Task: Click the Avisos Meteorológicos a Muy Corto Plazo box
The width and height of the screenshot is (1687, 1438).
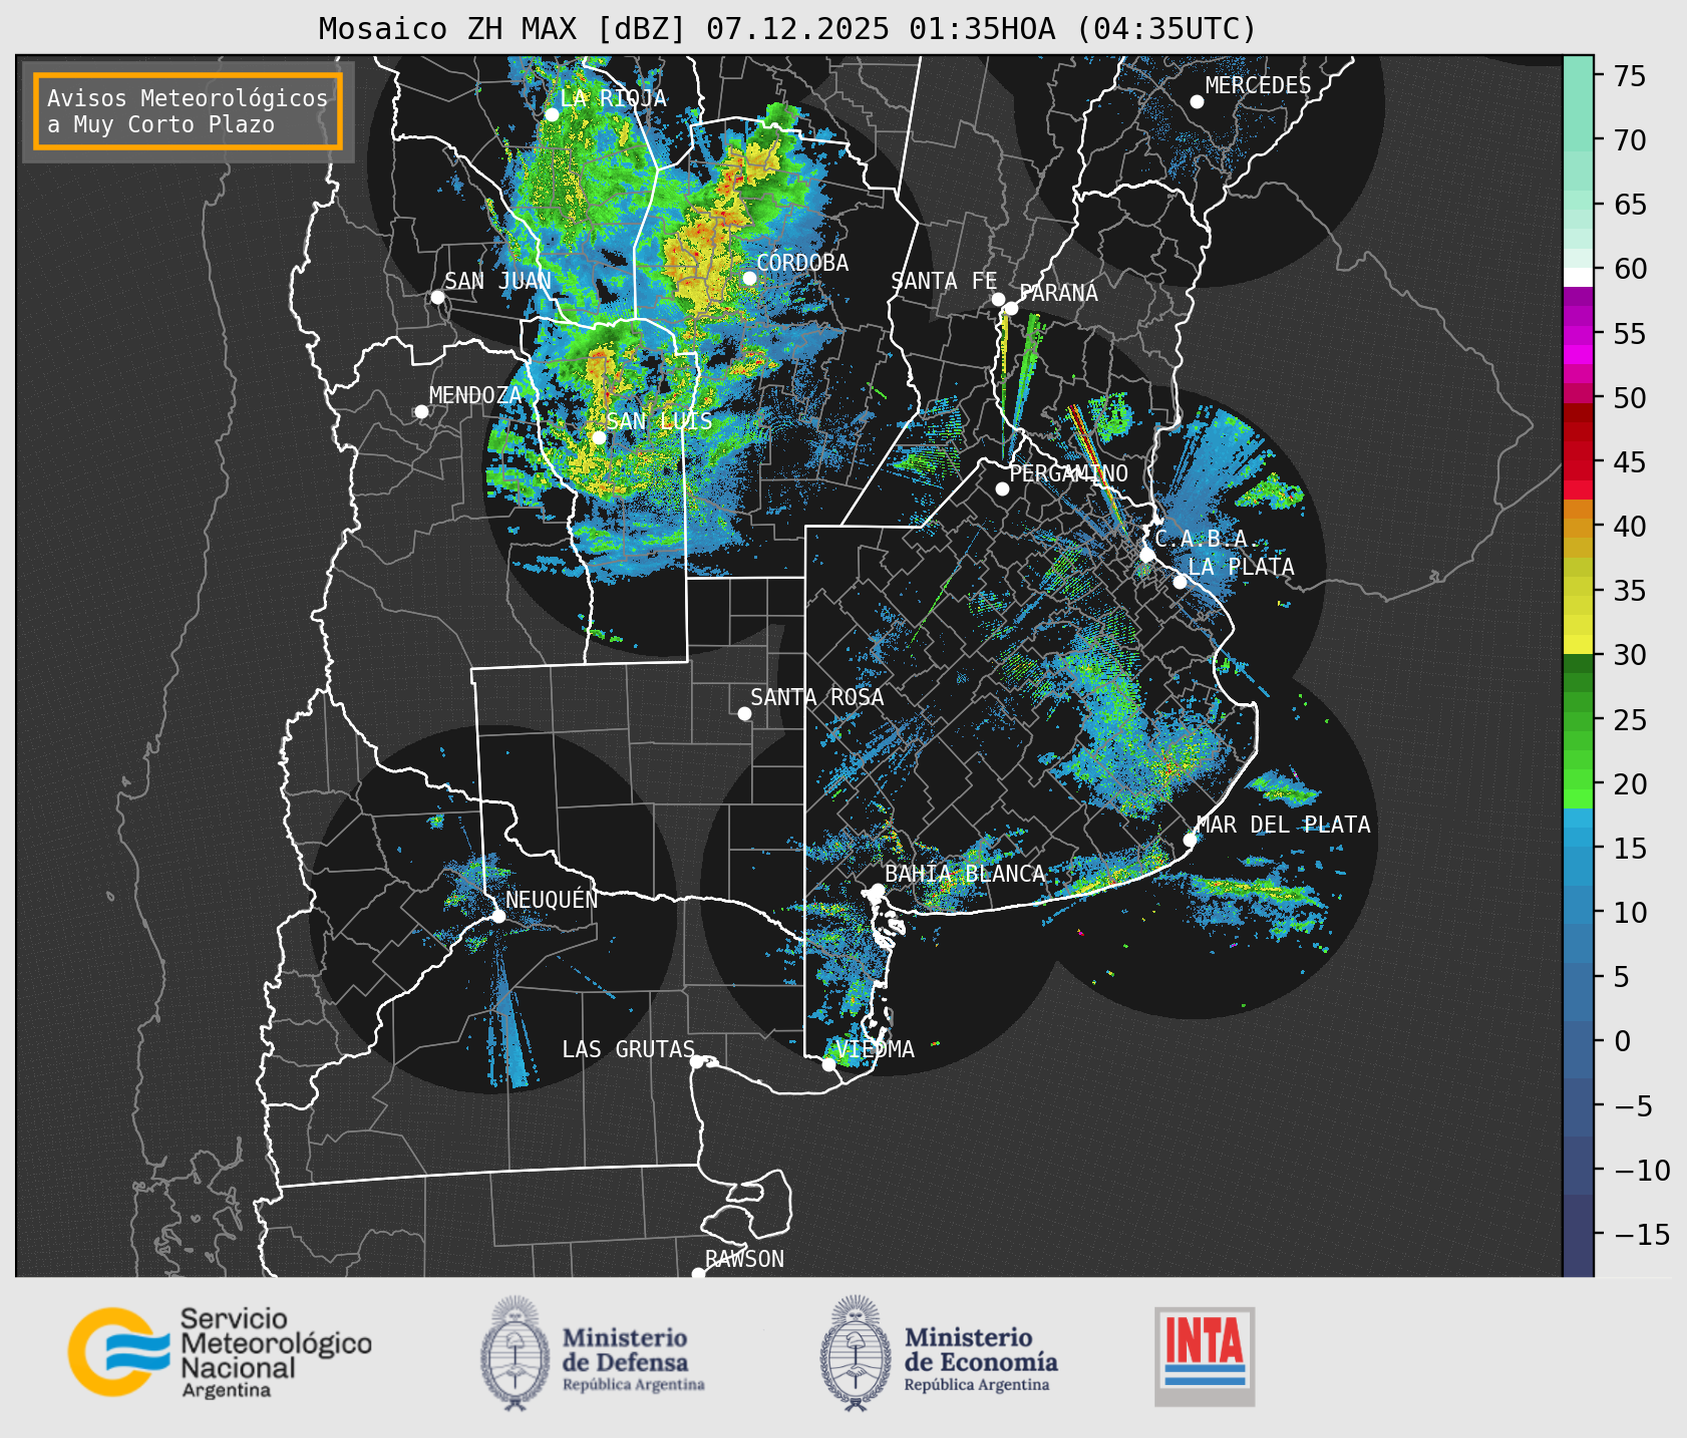Action: pos(188,110)
